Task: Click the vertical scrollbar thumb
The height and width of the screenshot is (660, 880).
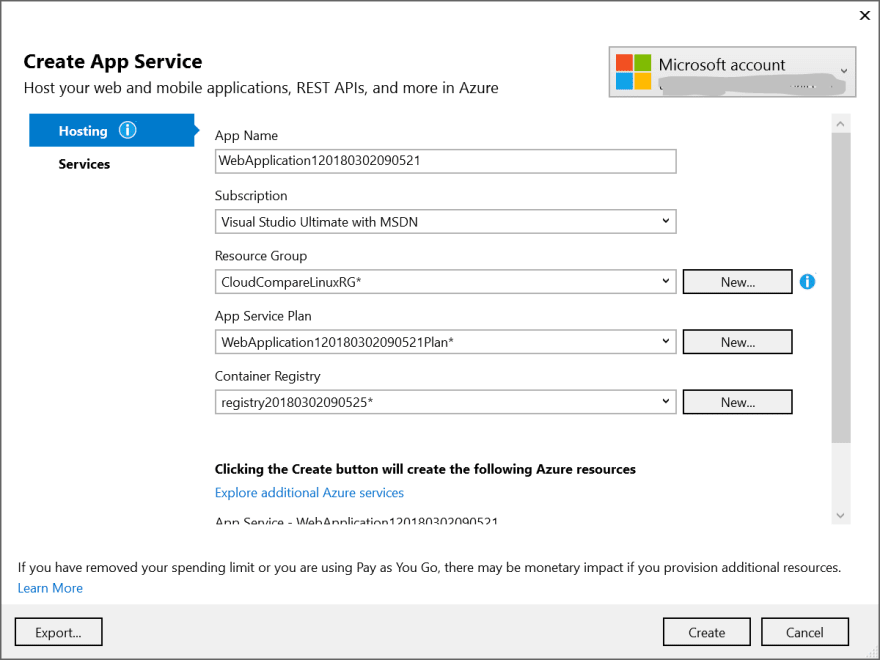Action: tap(841, 288)
